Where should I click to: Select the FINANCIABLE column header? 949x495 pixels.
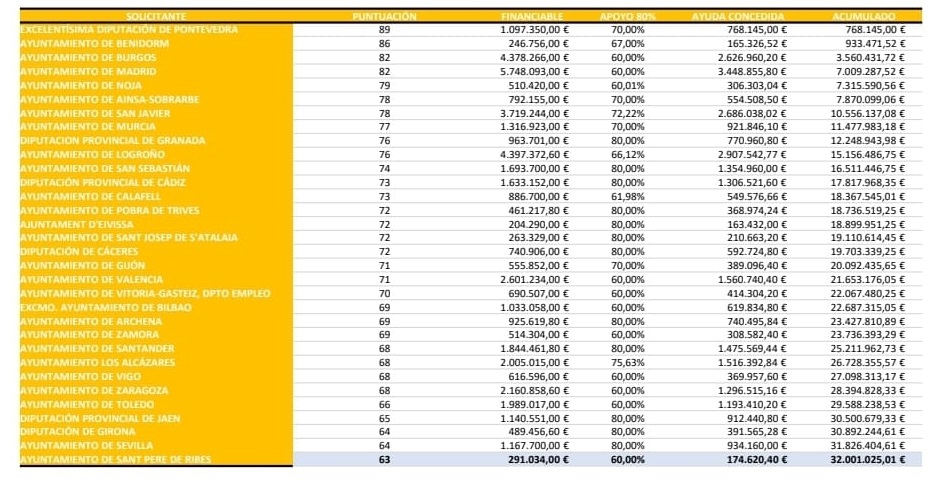pos(532,16)
